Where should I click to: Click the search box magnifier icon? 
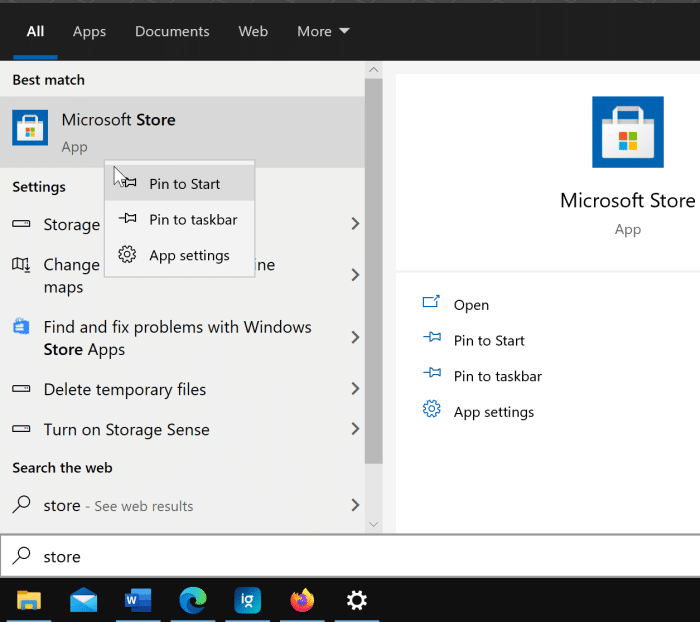click(x=21, y=556)
